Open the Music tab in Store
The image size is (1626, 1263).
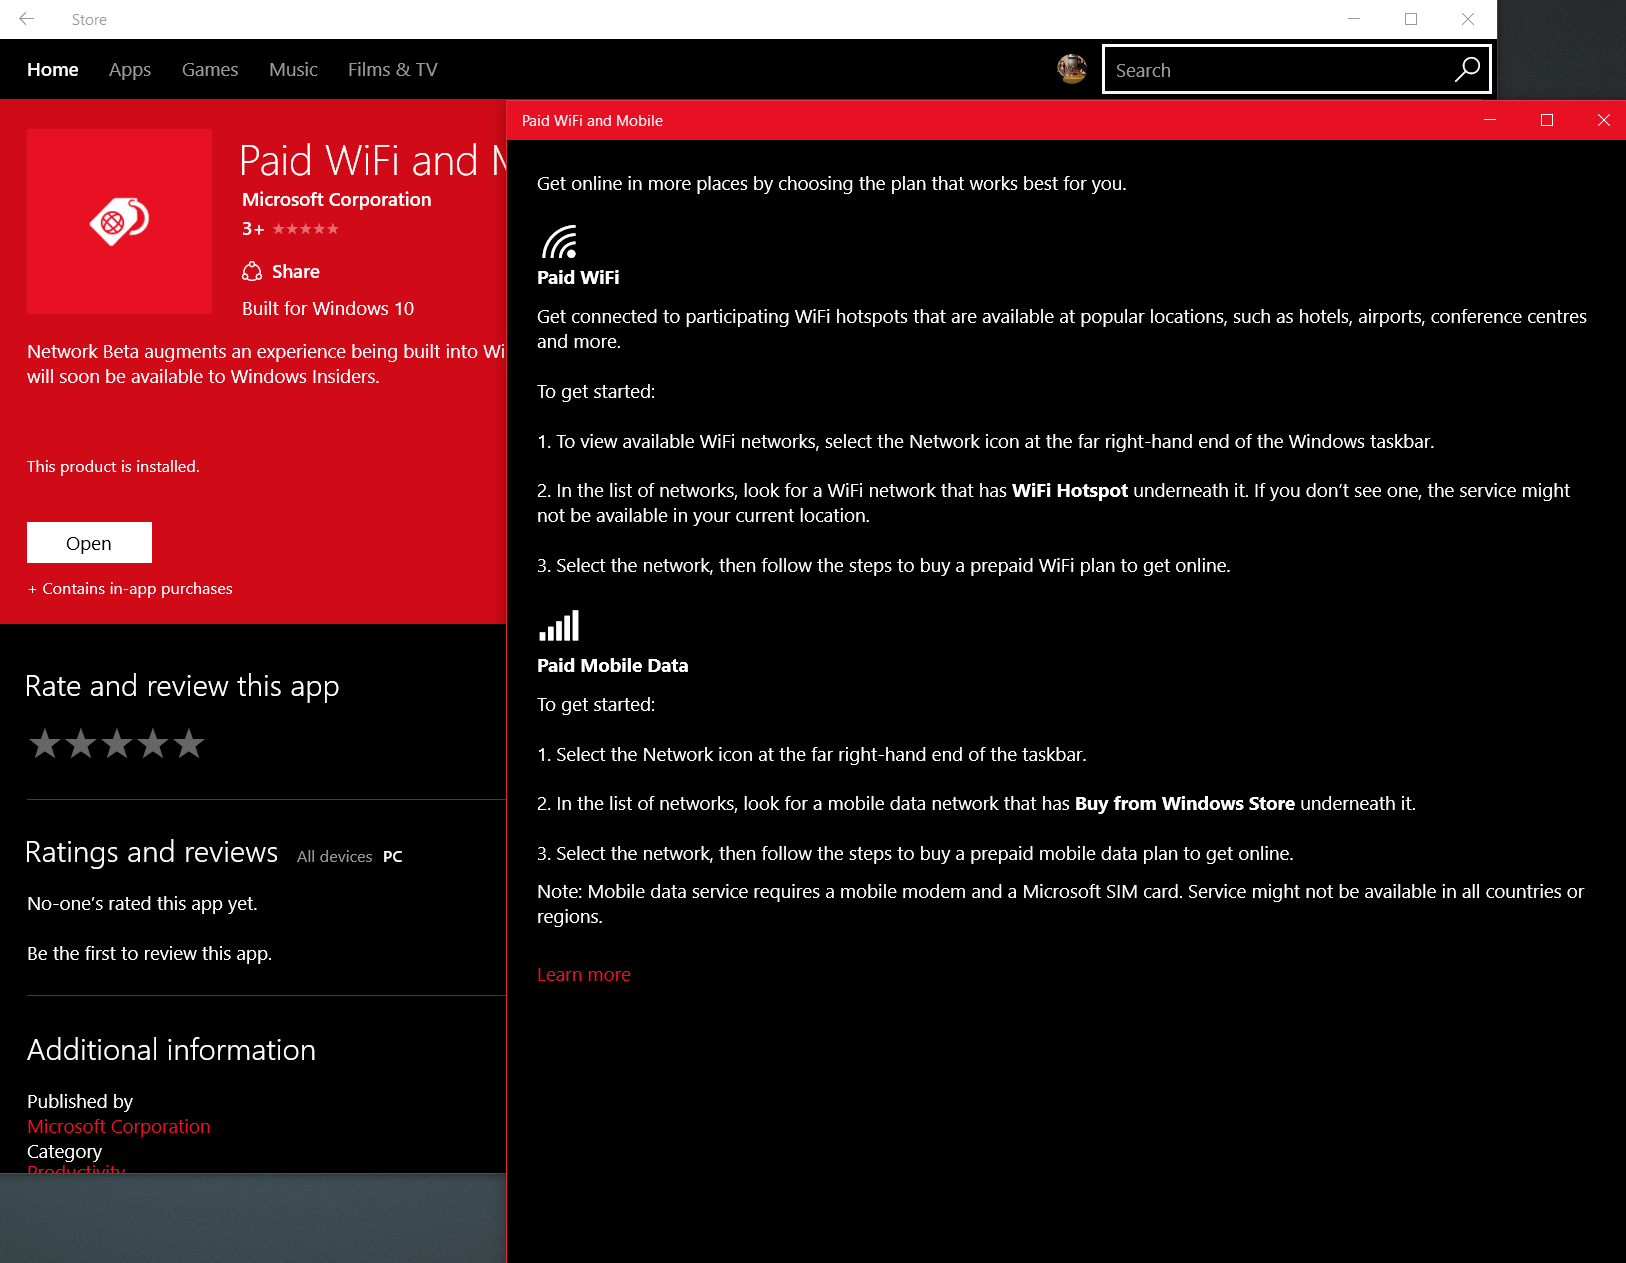click(293, 69)
